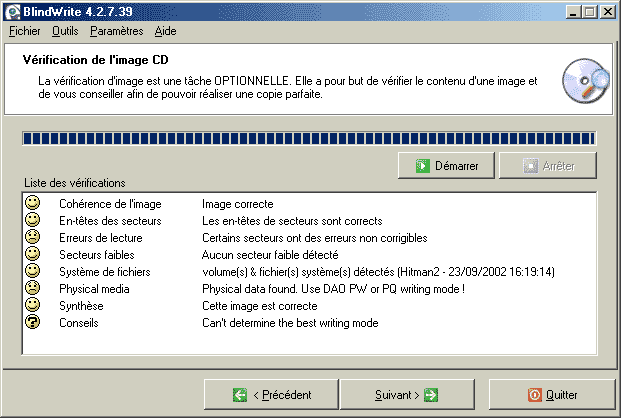Click the question mark icon next to Conseils
Viewport: 621px width, 418px height.
coord(32,322)
